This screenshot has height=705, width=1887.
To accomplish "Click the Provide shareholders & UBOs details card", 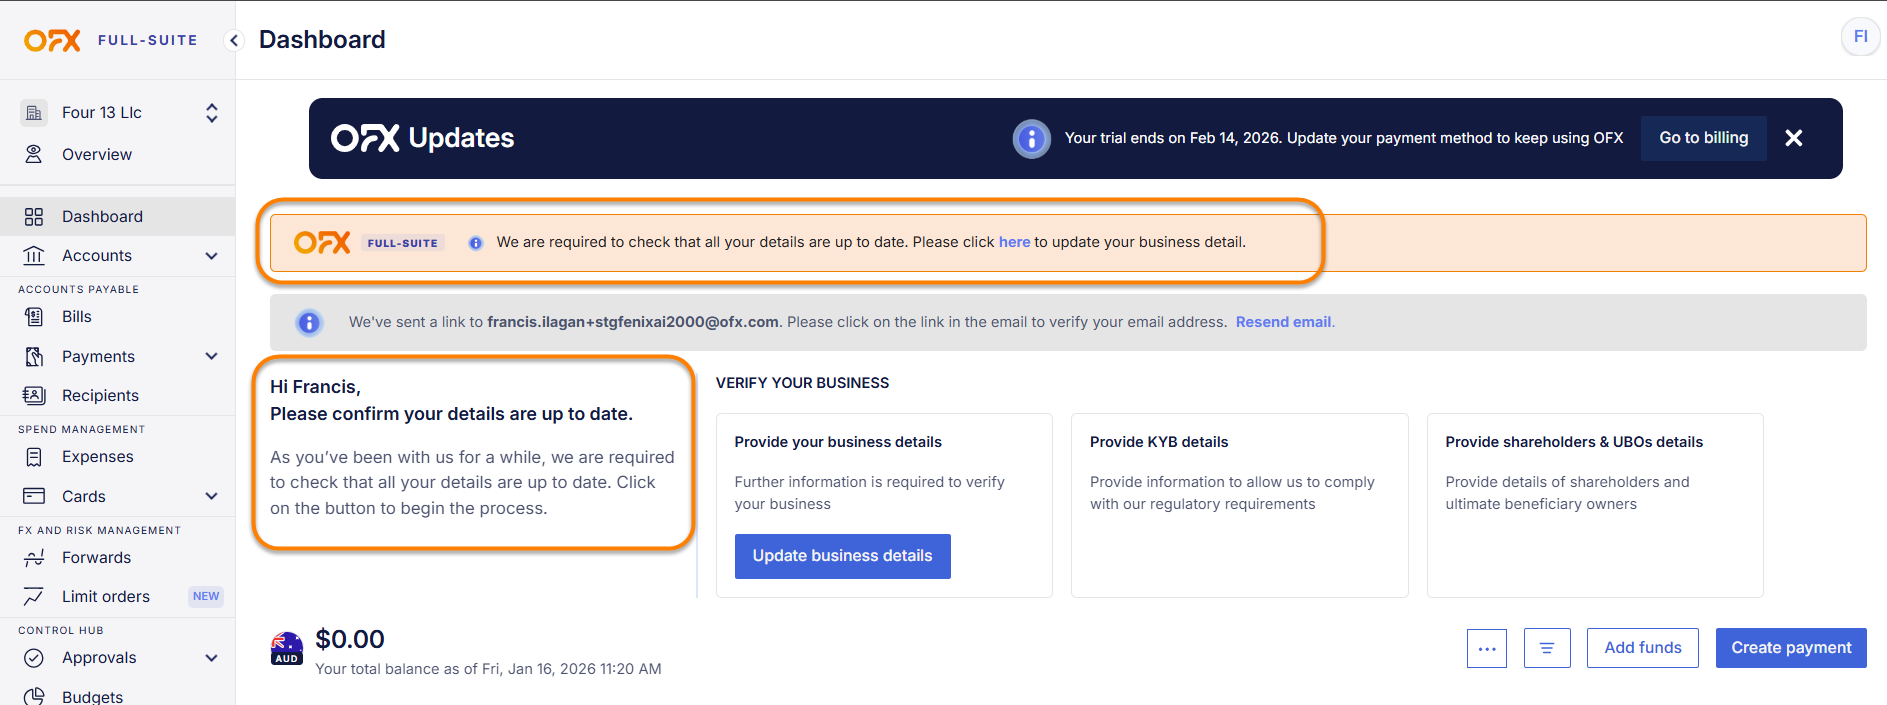I will [1594, 505].
